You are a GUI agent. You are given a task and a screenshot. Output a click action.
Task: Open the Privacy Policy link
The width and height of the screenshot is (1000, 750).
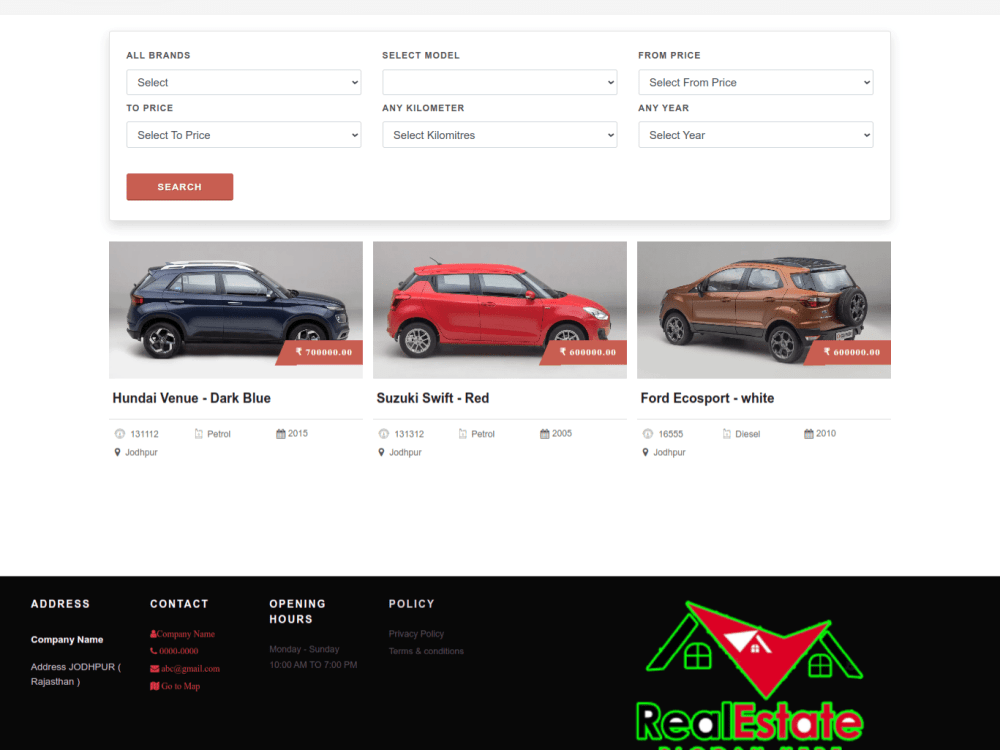[416, 634]
